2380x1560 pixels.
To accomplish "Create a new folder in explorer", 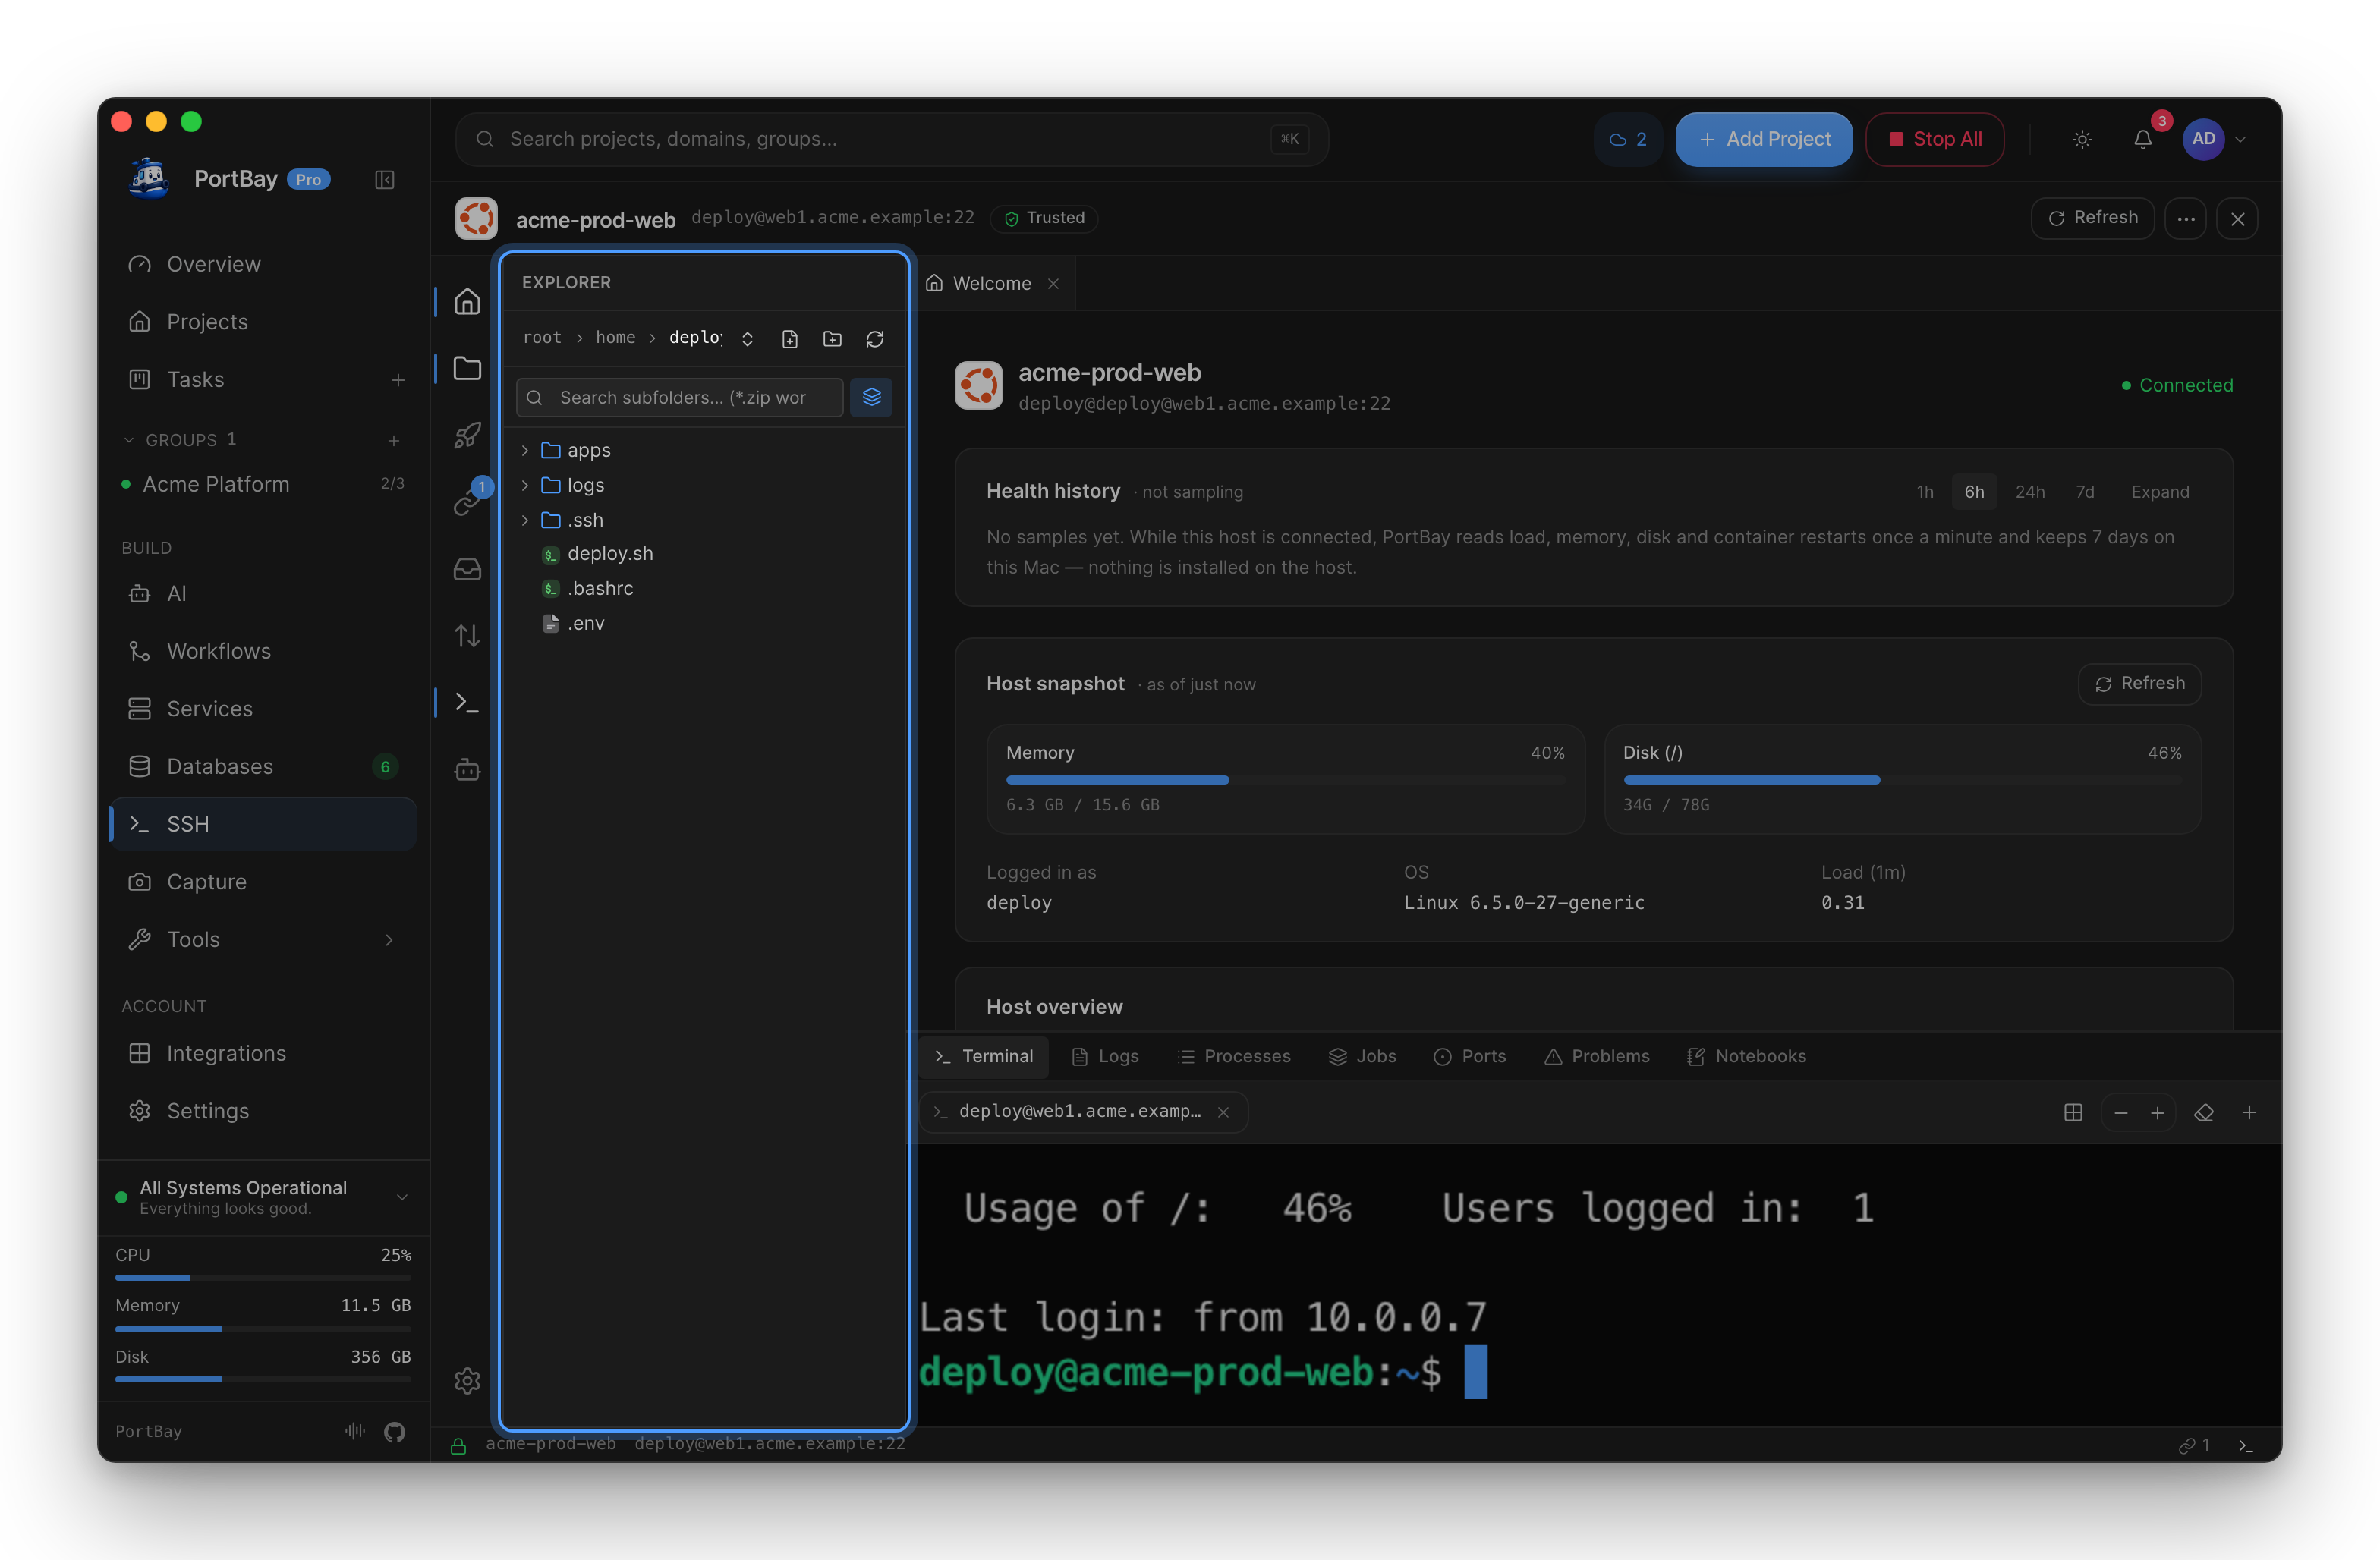I will coord(832,339).
